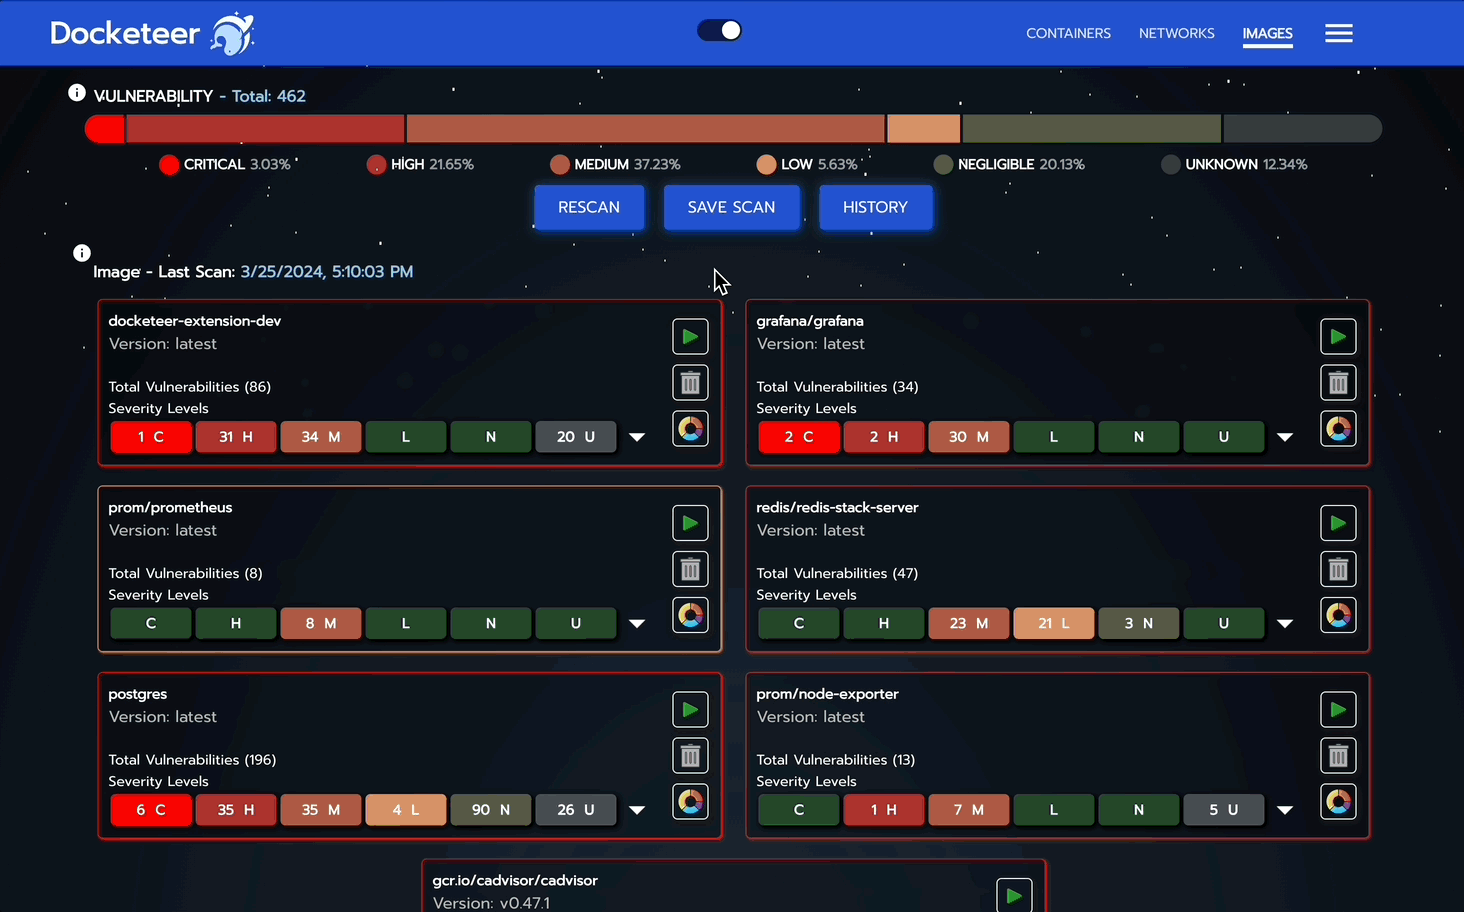Select 1 C critical badge for docketeer-extension-dev
This screenshot has width=1464, height=912.
click(x=151, y=437)
